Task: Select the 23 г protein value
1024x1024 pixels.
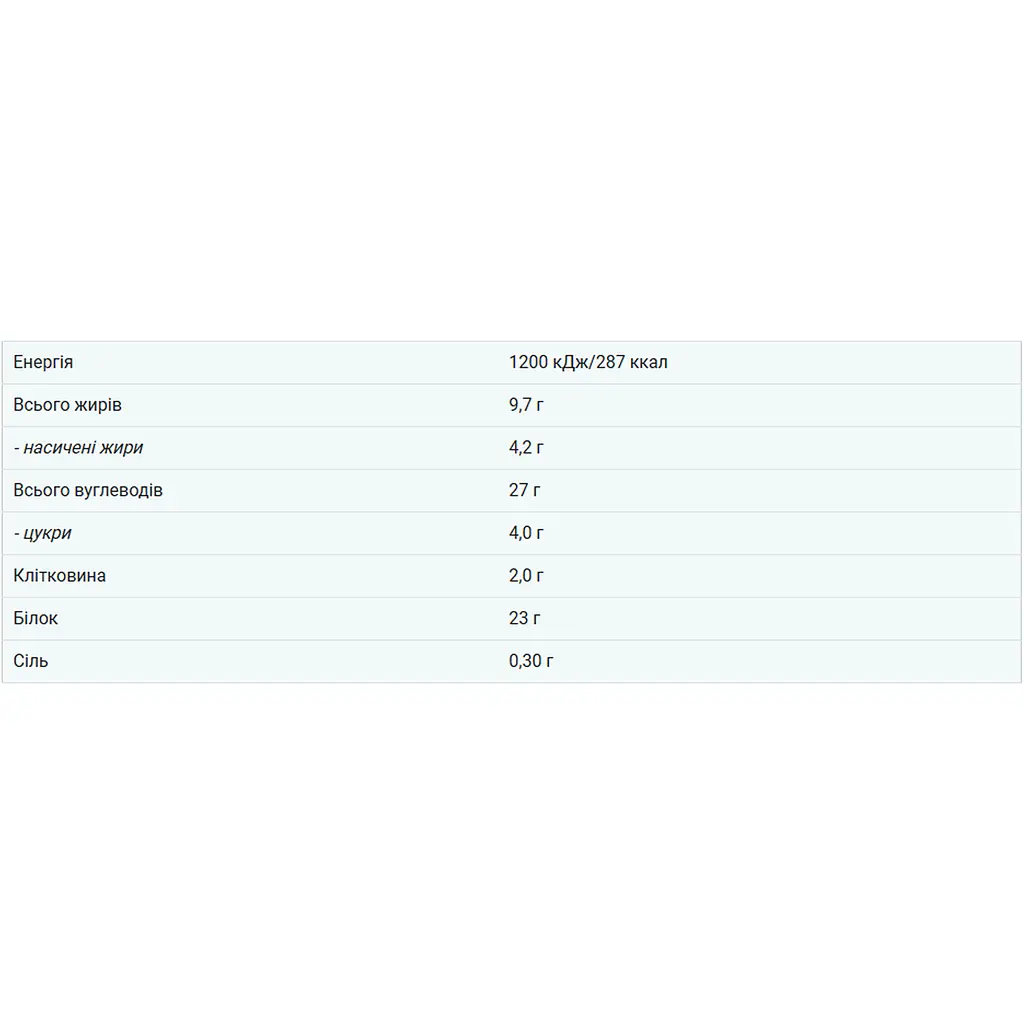Action: 524,618
